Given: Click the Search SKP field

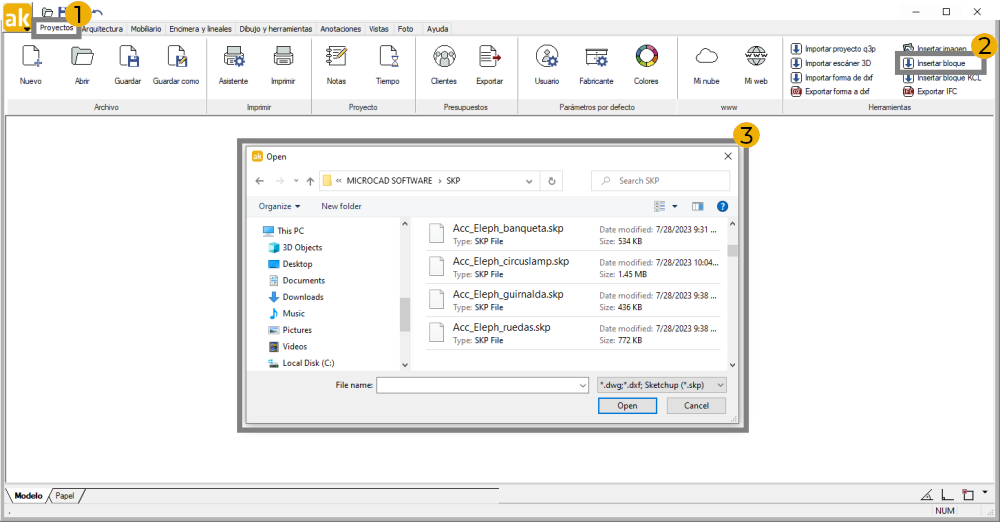Looking at the screenshot, I should 661,181.
